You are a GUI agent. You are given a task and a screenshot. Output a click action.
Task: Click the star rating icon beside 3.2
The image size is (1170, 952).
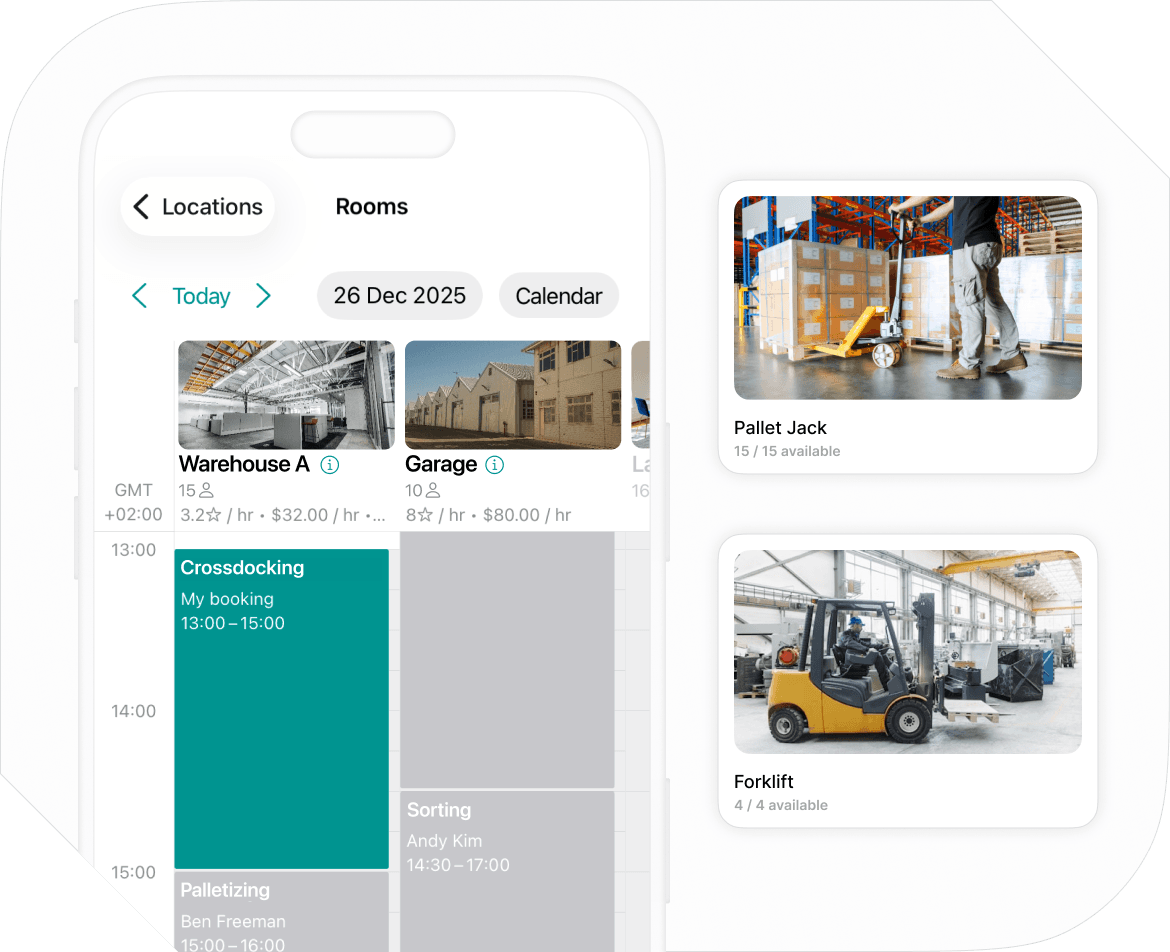point(211,514)
